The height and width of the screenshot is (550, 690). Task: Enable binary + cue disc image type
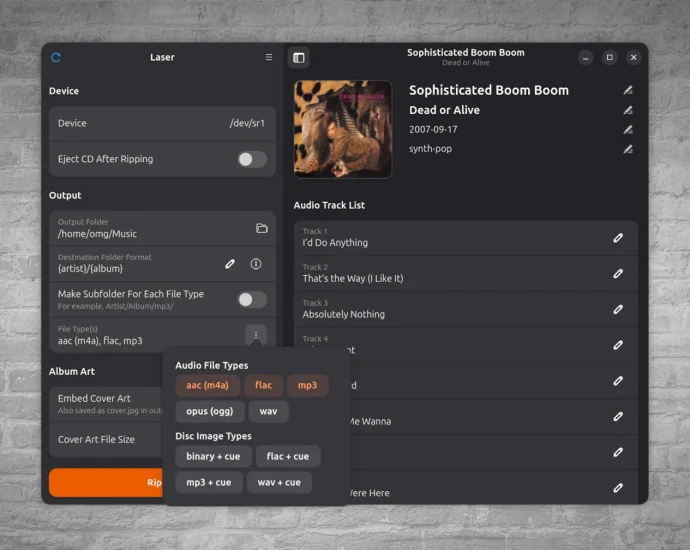pos(213,456)
